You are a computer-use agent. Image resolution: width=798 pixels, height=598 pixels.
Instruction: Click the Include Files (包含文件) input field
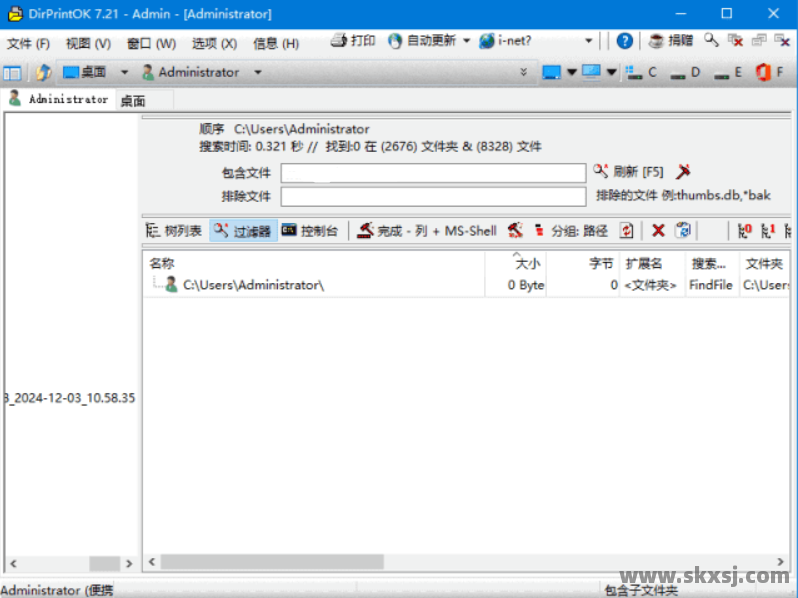[x=433, y=173]
